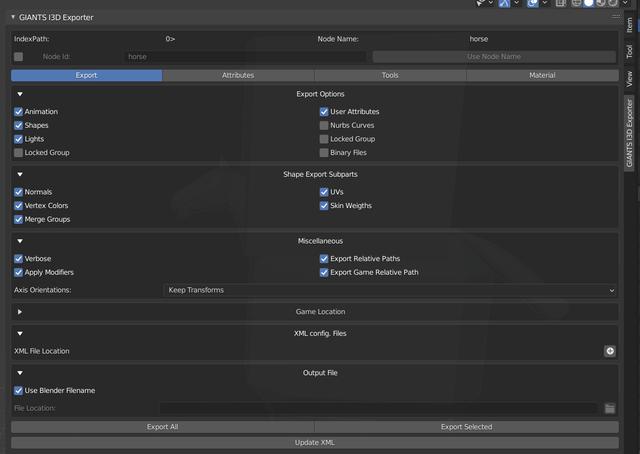This screenshot has width=640, height=454.
Task: Switch to the Tools tab
Action: pyautogui.click(x=390, y=75)
